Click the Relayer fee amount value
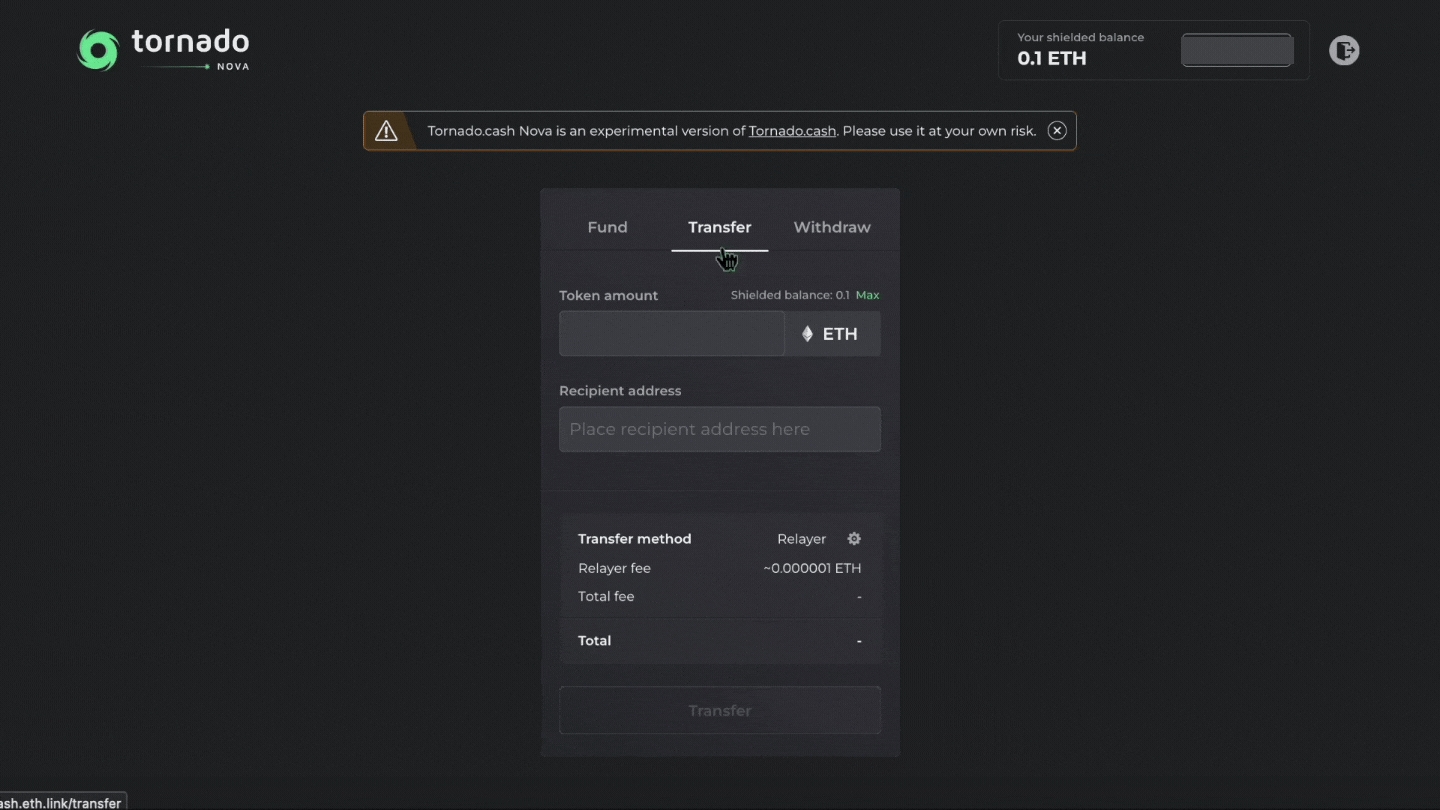The image size is (1440, 810). point(812,568)
